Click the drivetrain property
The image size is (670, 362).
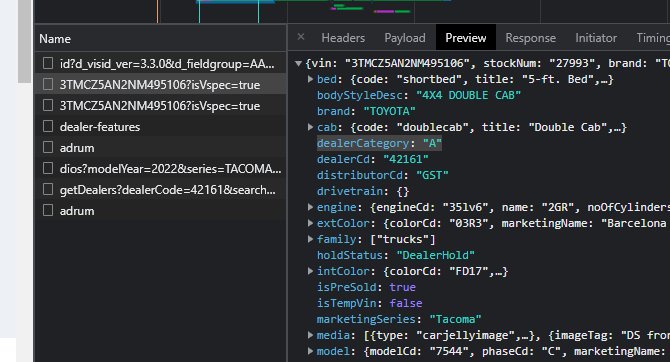click(x=363, y=191)
